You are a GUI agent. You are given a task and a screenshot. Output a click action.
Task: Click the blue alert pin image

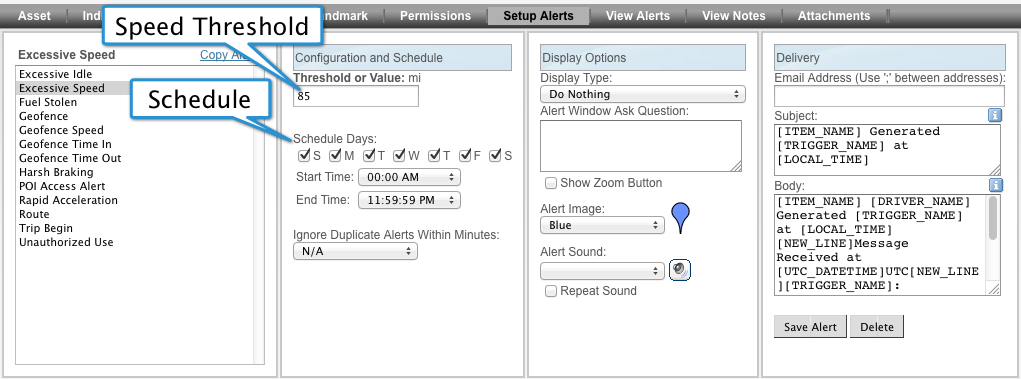pos(680,218)
